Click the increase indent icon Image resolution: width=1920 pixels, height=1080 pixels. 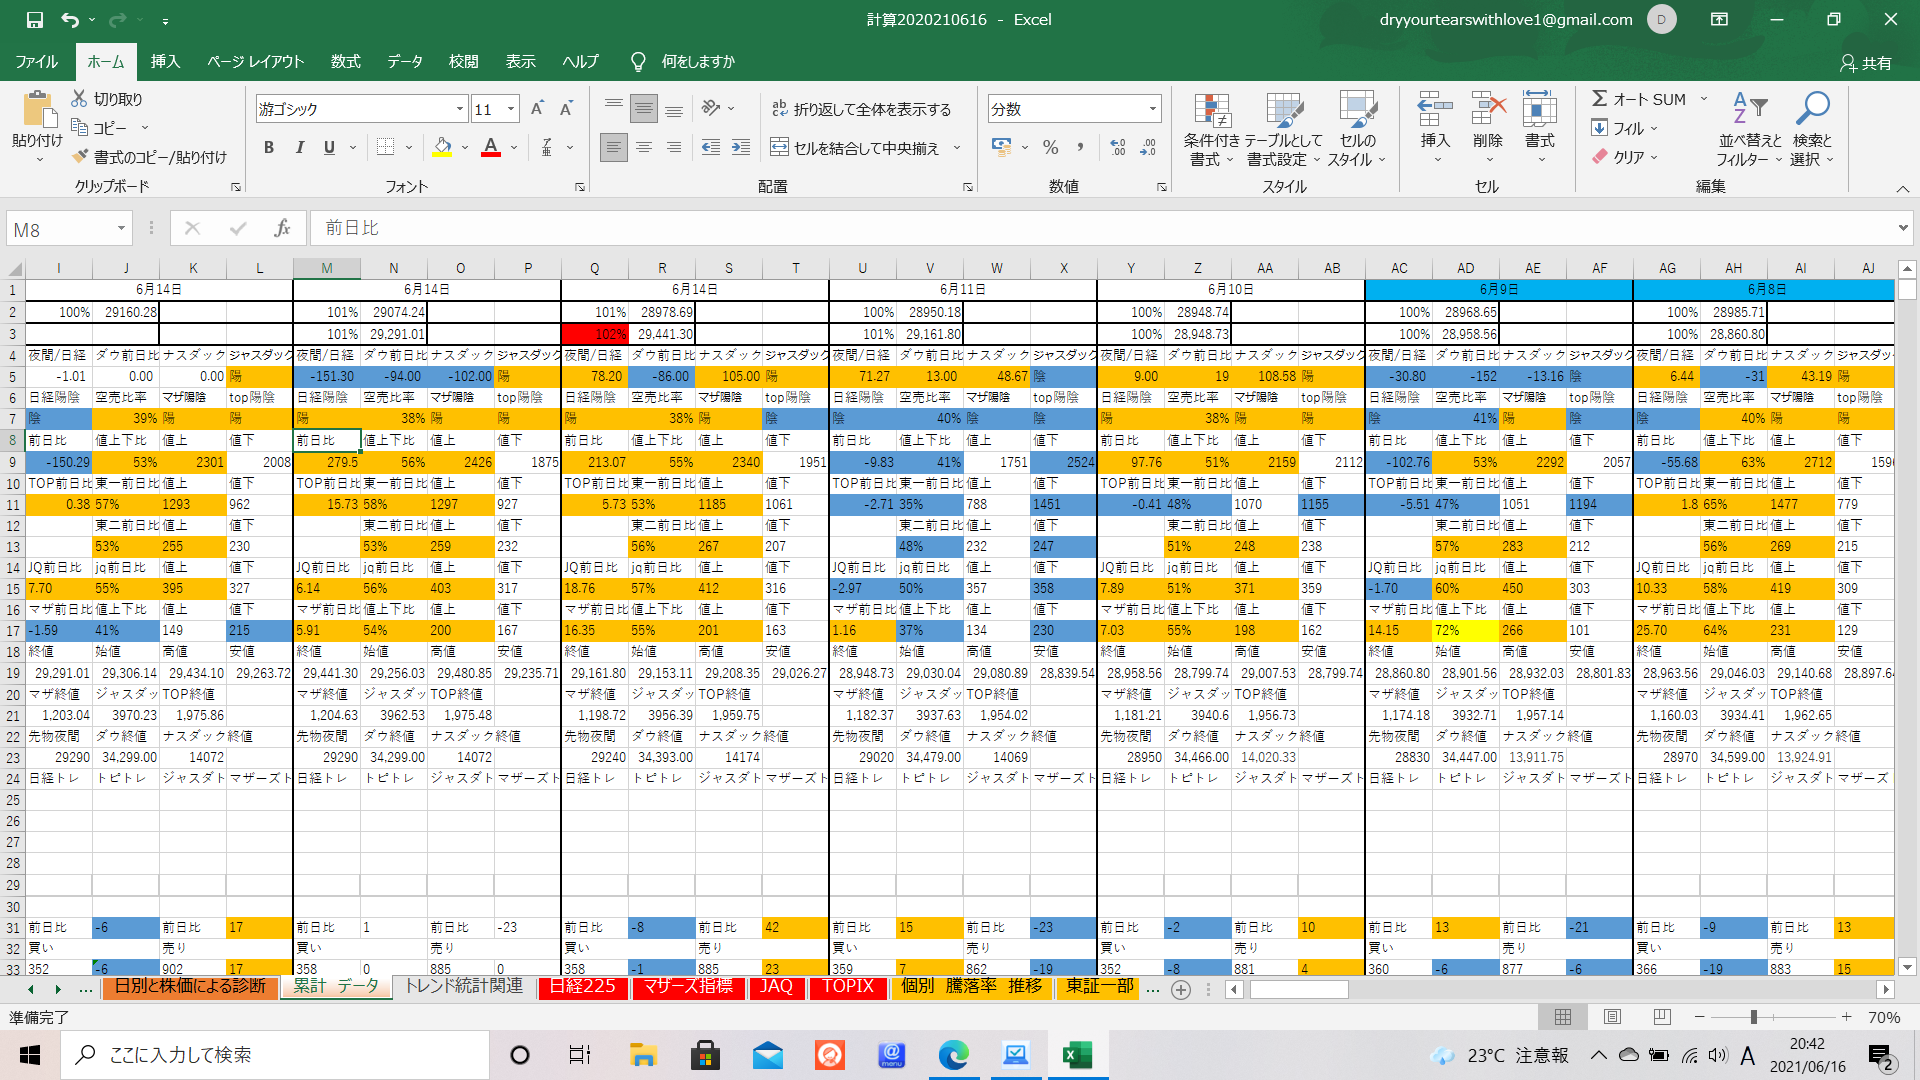[x=740, y=148]
